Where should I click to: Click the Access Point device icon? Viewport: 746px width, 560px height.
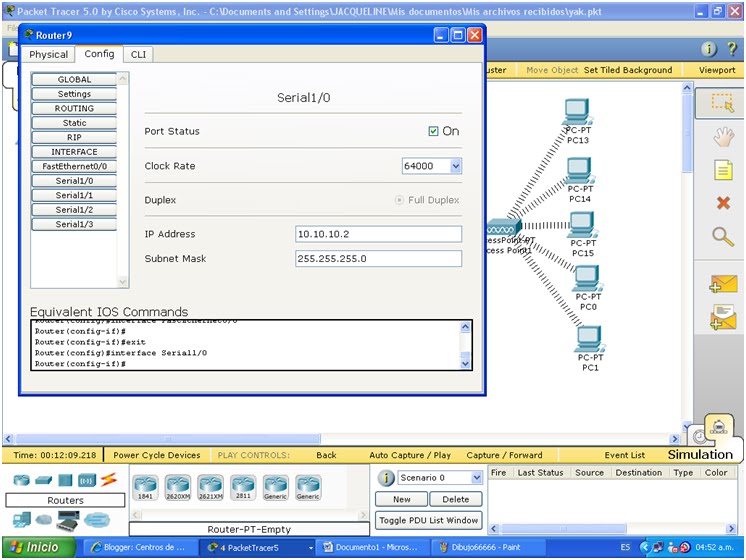point(504,226)
